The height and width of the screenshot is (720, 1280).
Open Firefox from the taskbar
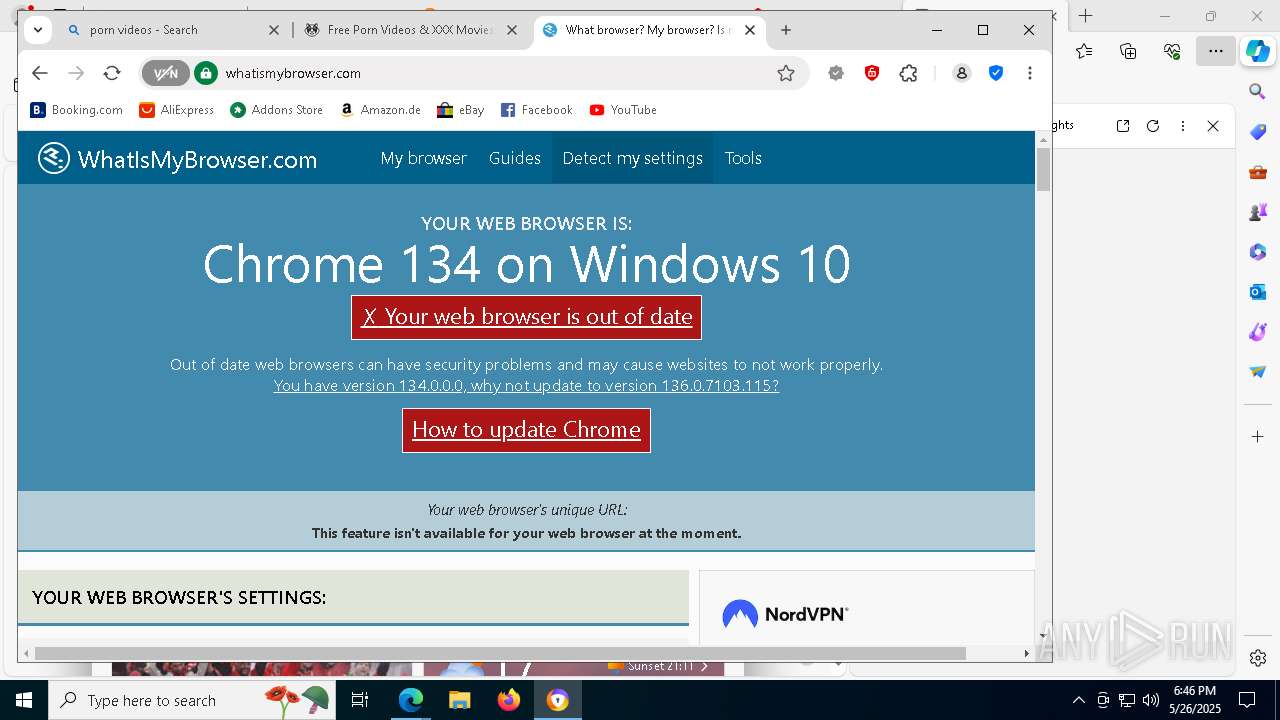tap(509, 700)
